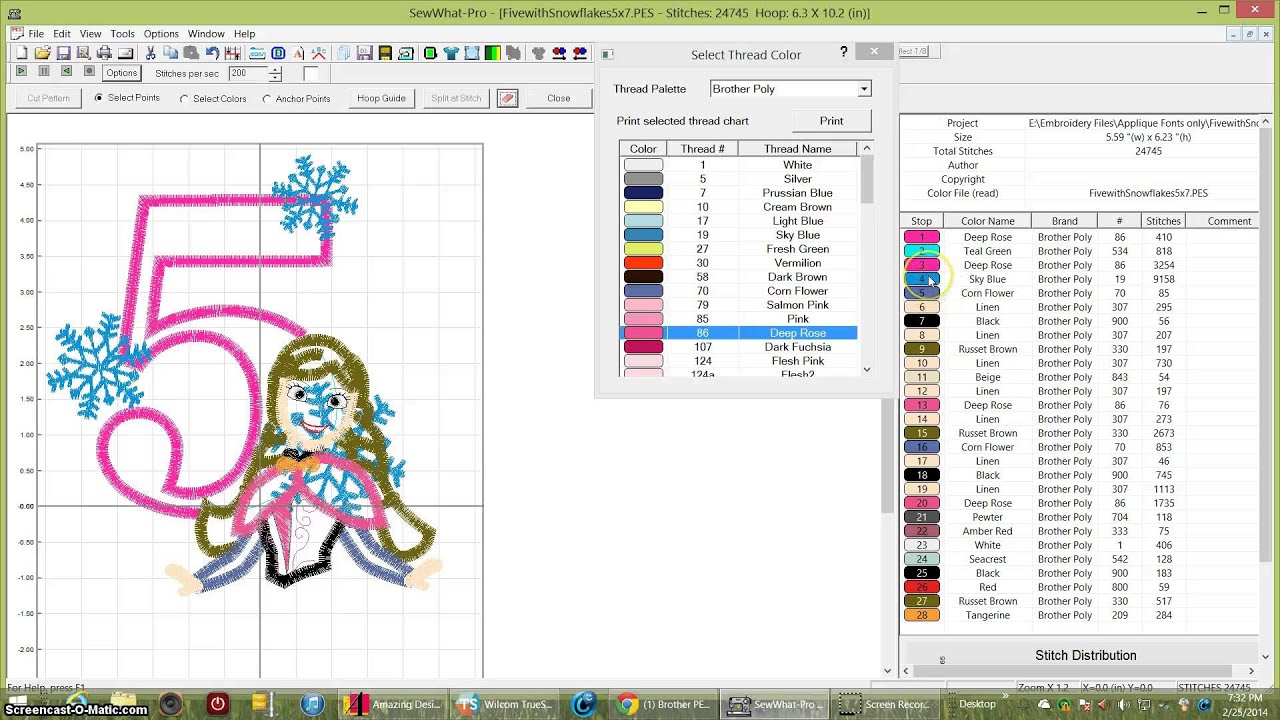Click the Screen Recorder taskbar item
Image resolution: width=1280 pixels, height=720 pixels.
885,704
